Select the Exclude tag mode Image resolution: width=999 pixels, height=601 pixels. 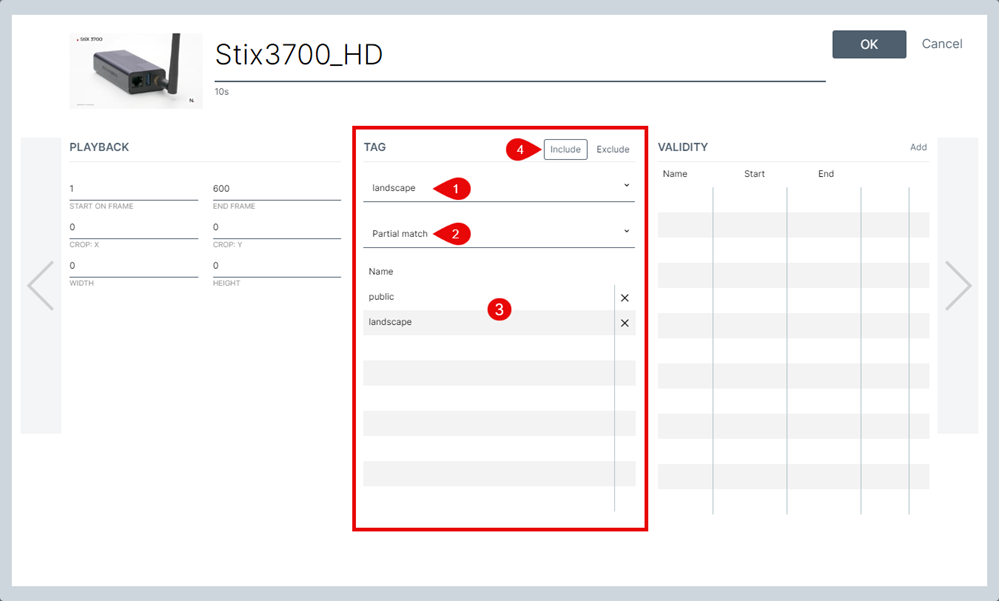click(613, 149)
